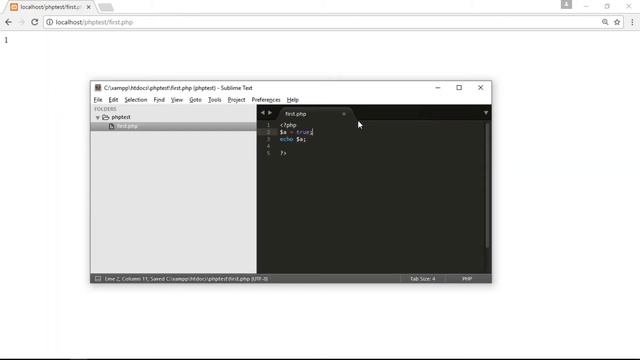Open the tab list dropdown arrow
Screen dimensions: 640x360
486,113
